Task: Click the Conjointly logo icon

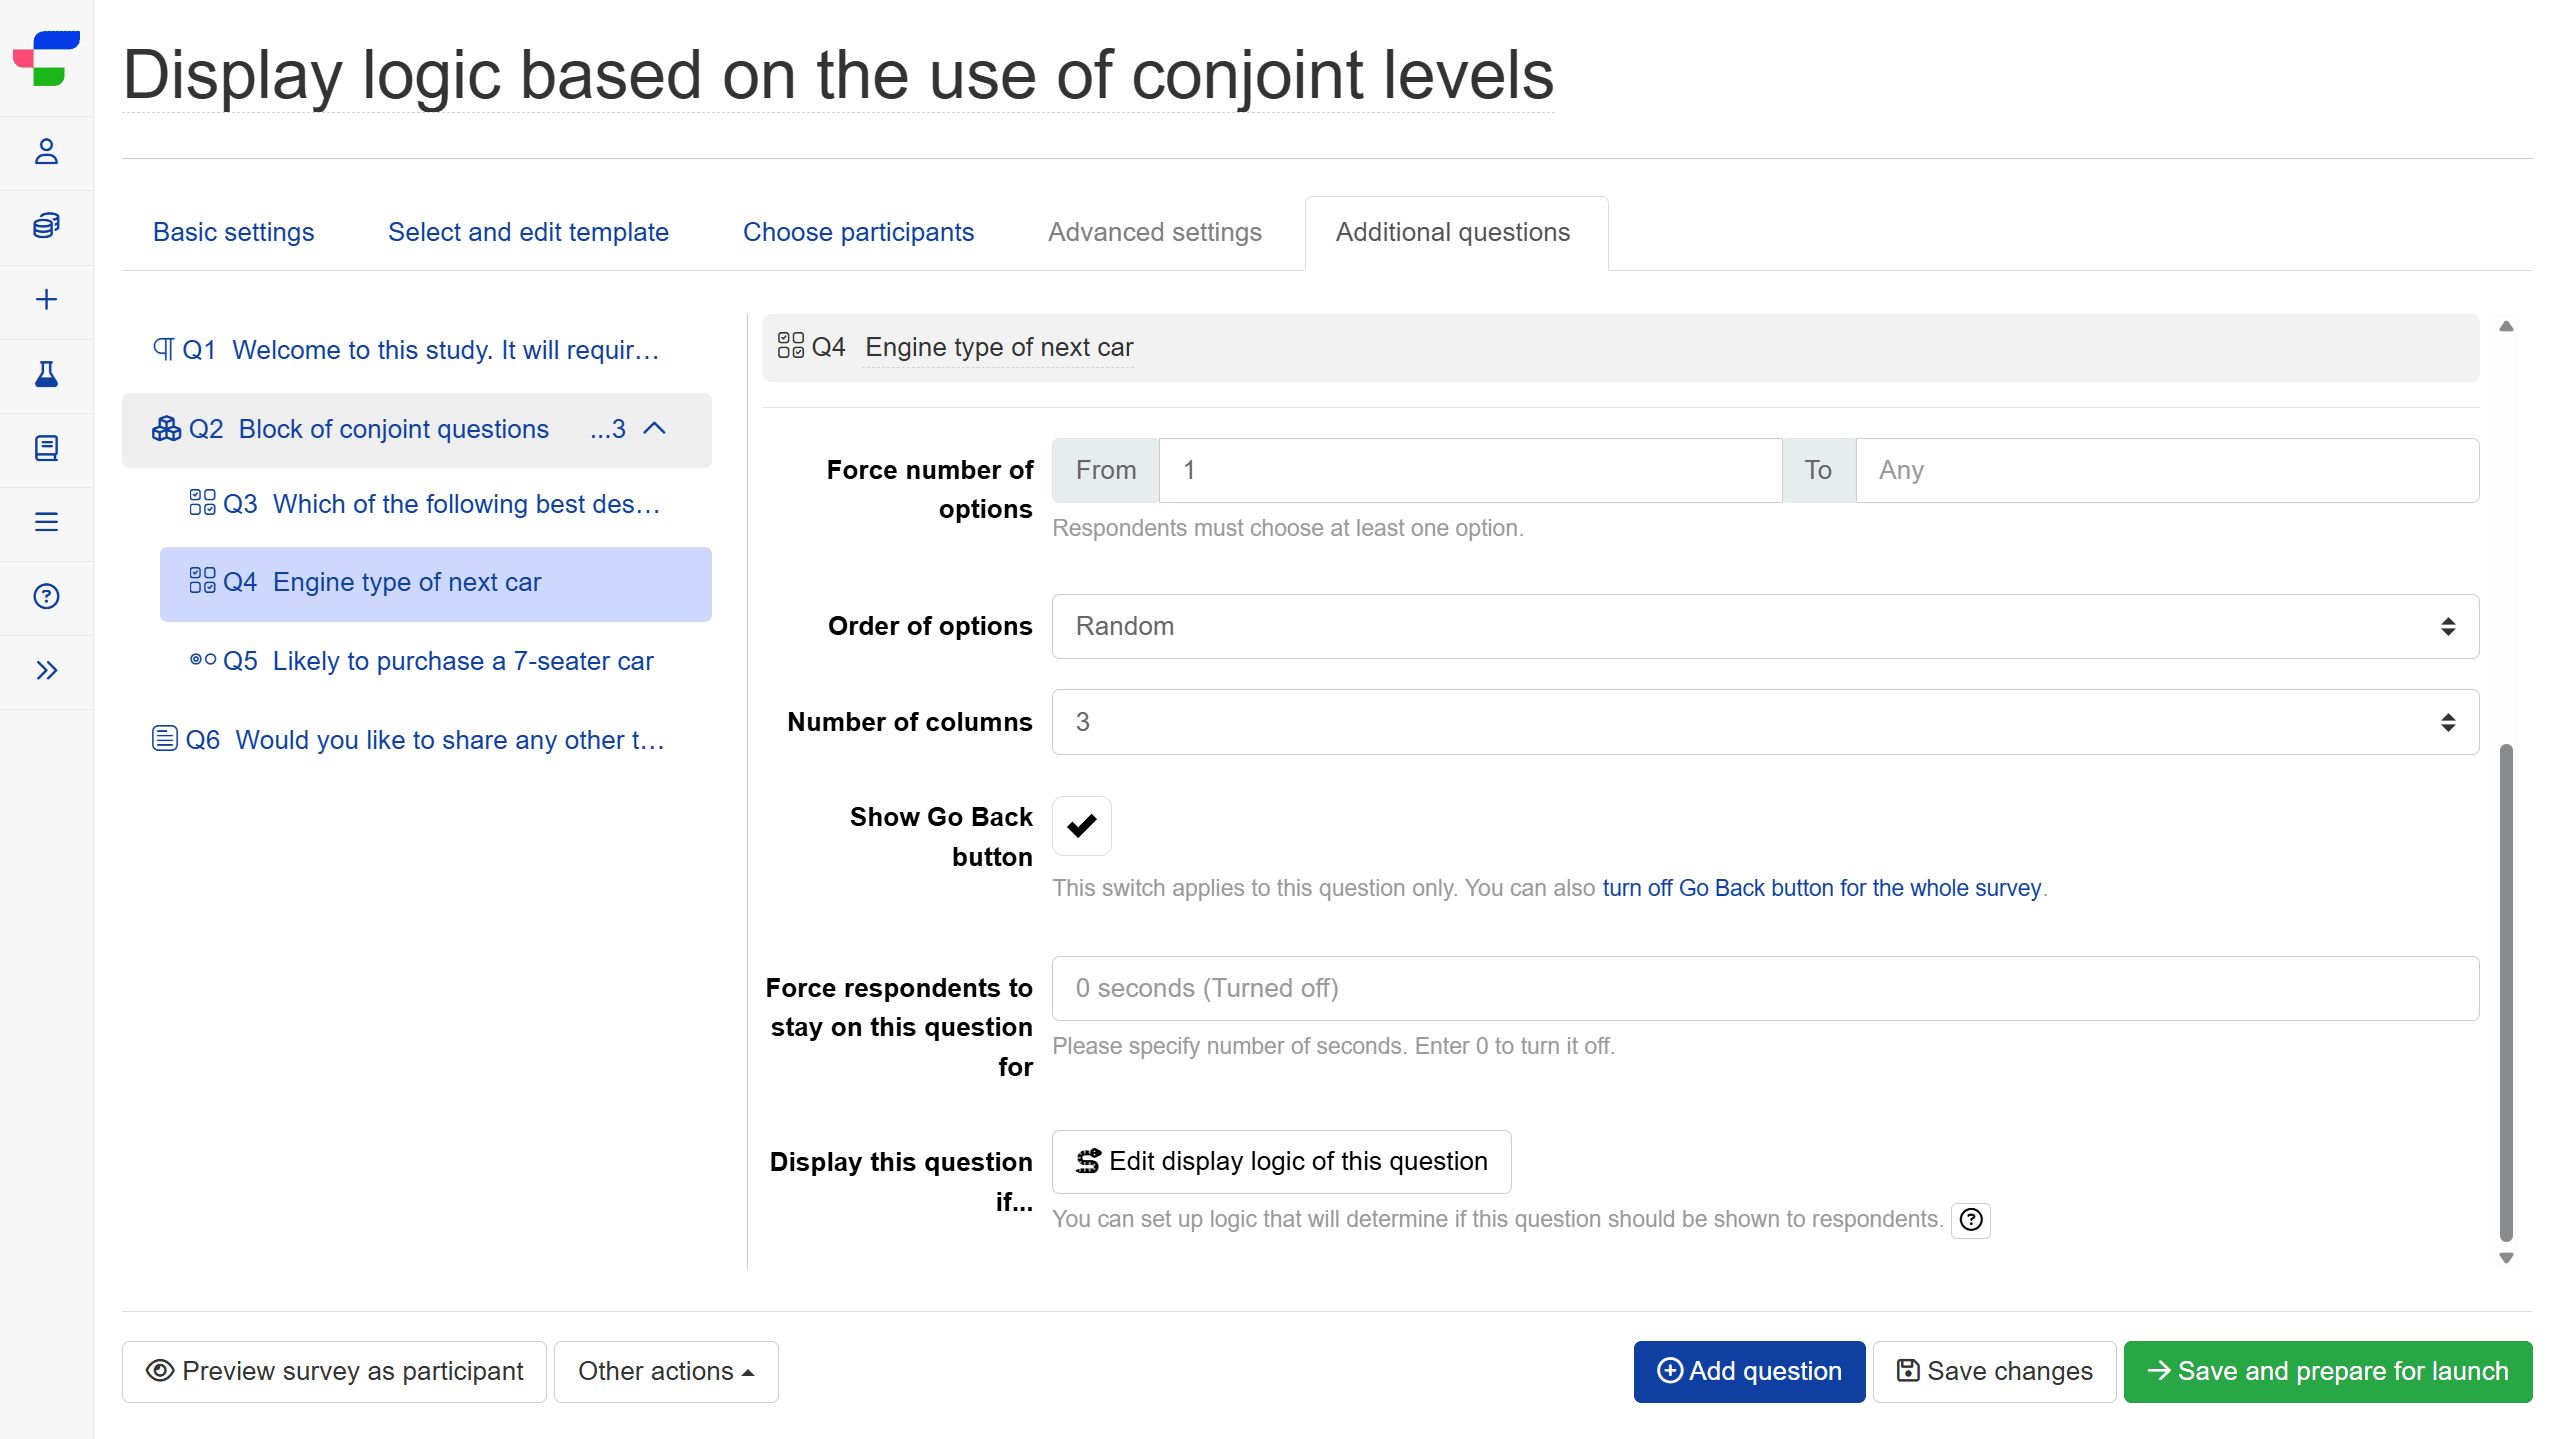Action: tap(46, 58)
